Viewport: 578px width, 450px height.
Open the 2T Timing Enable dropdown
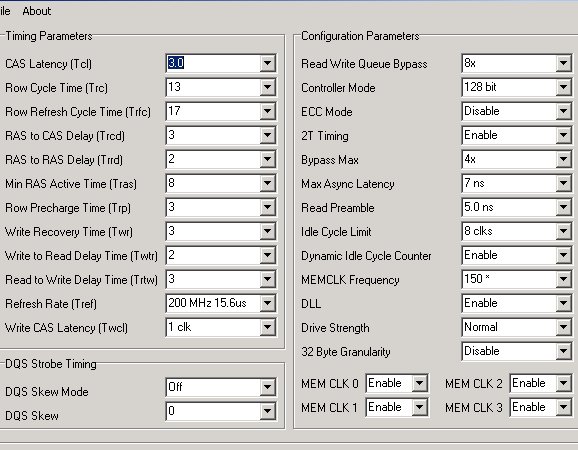point(564,135)
